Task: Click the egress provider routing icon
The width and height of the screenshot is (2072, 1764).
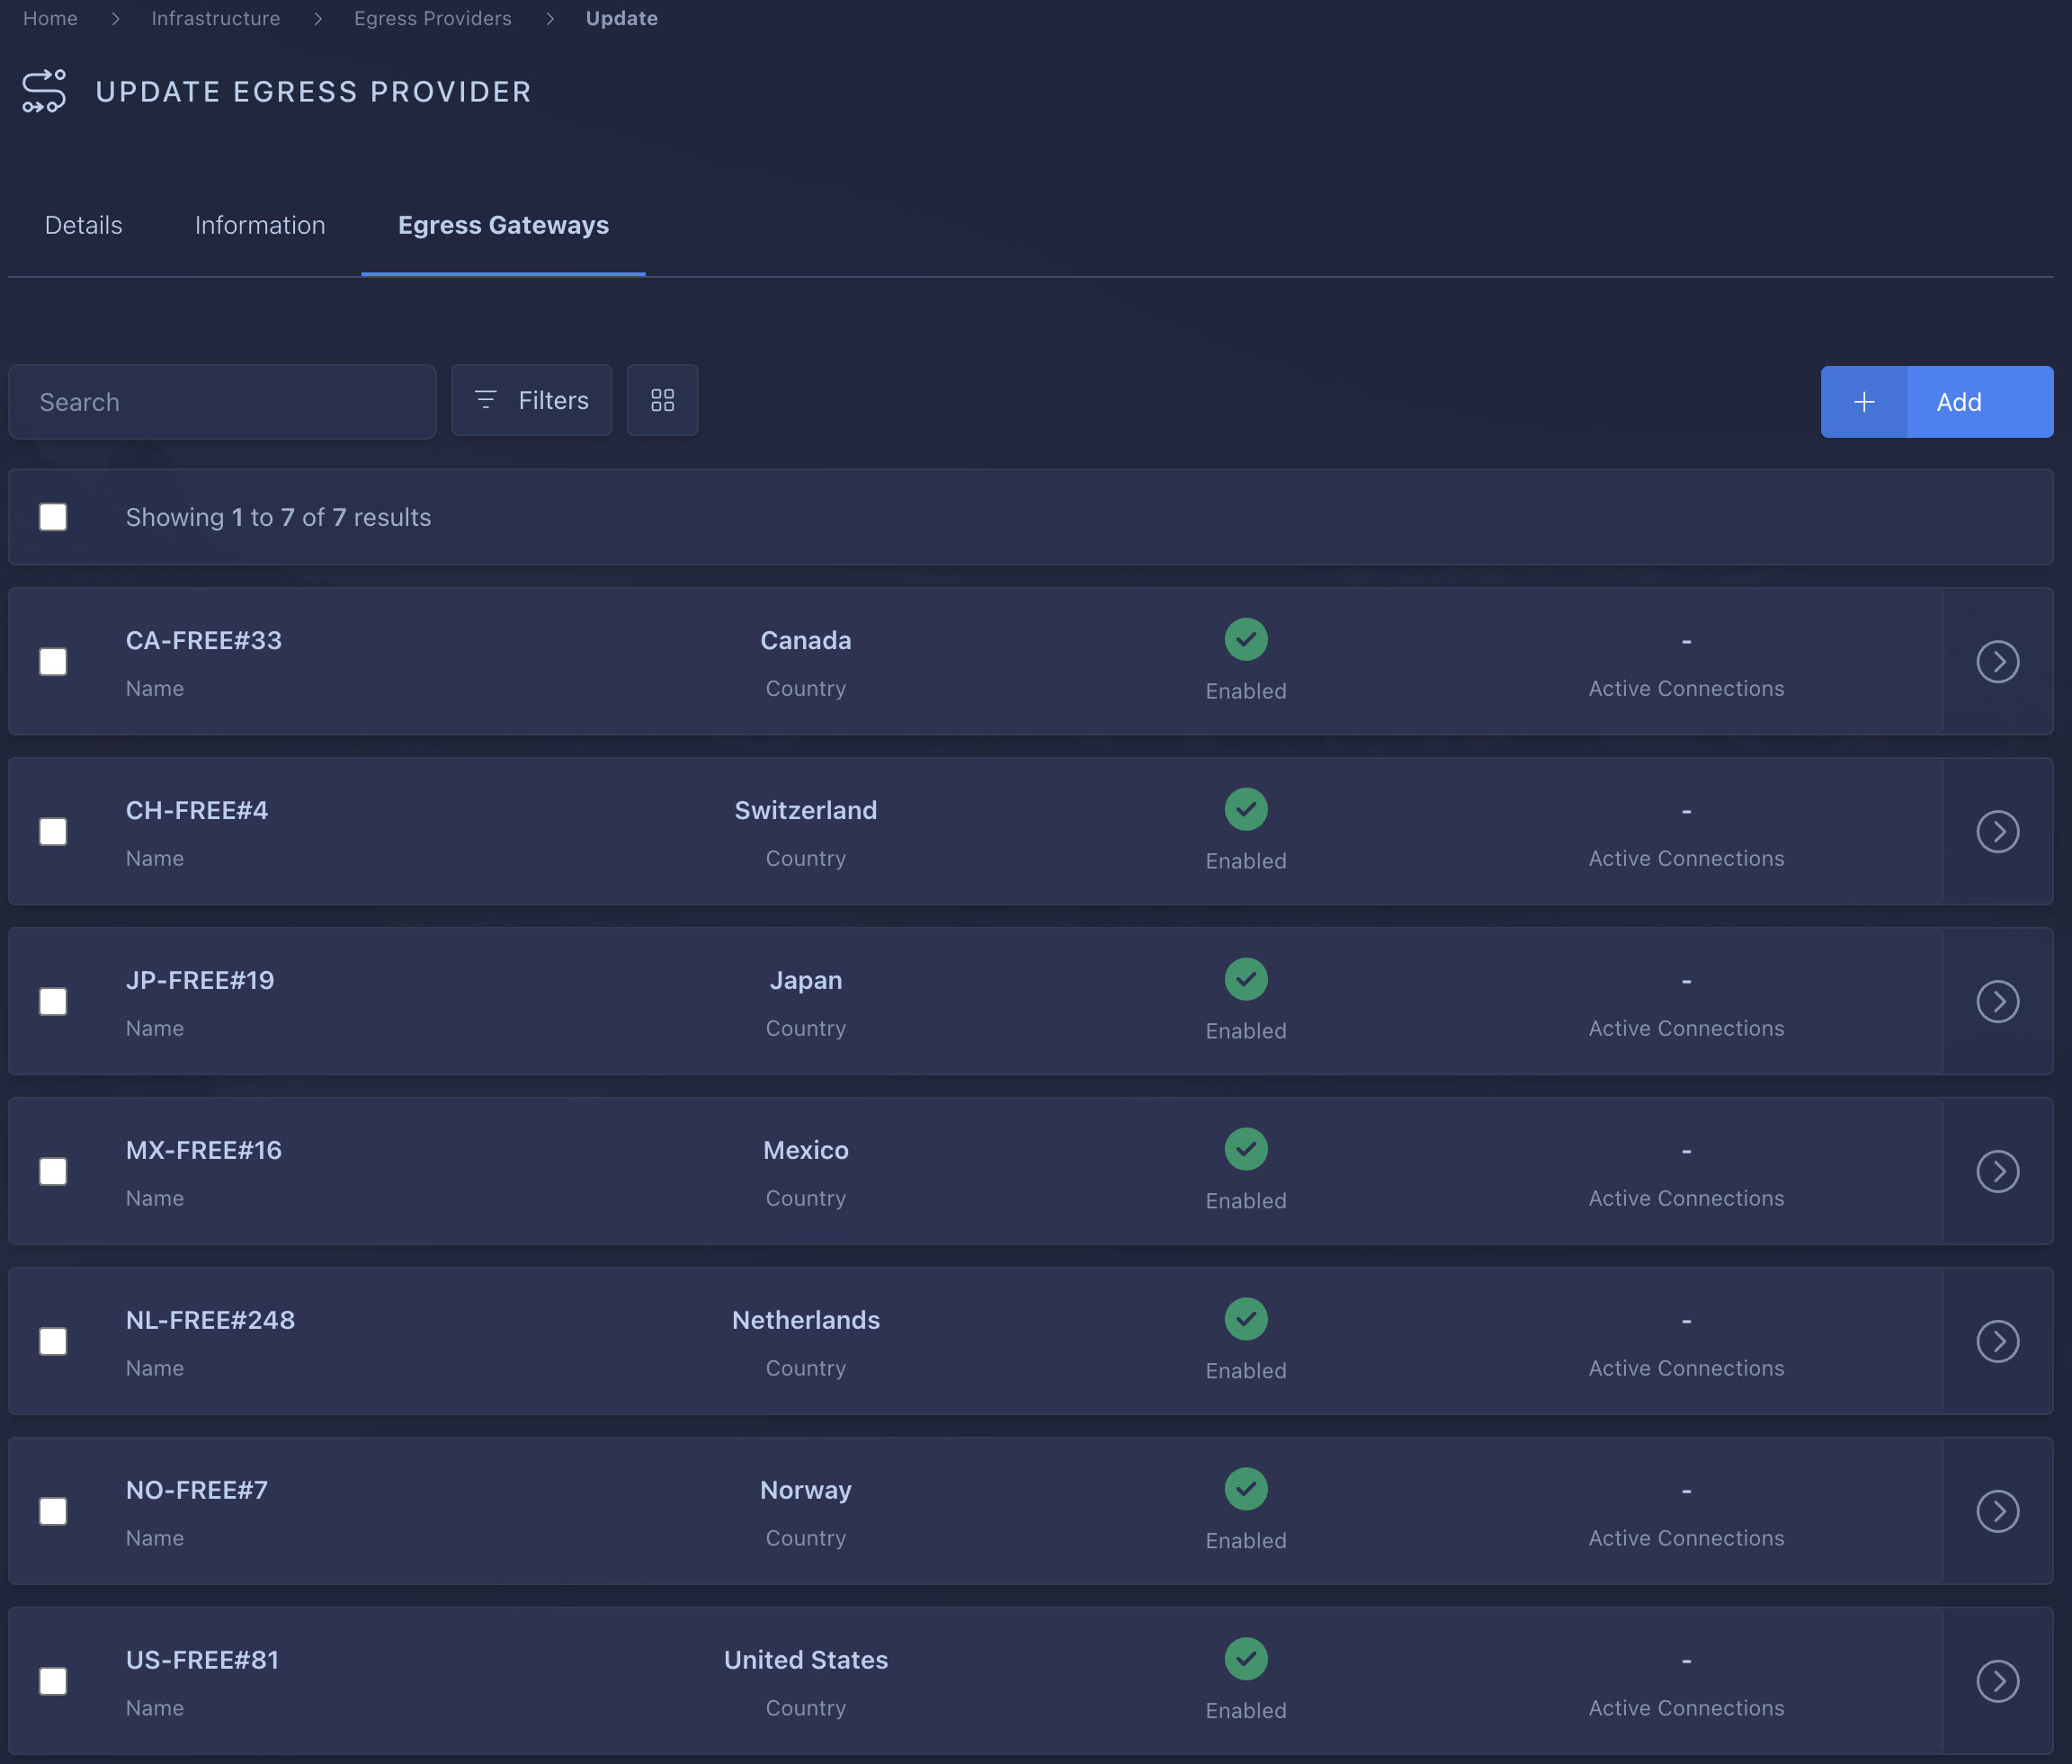Action: pyautogui.click(x=44, y=91)
